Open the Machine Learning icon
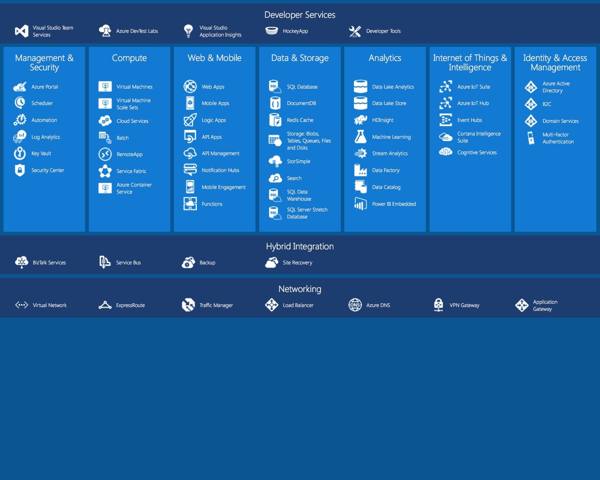 [361, 137]
